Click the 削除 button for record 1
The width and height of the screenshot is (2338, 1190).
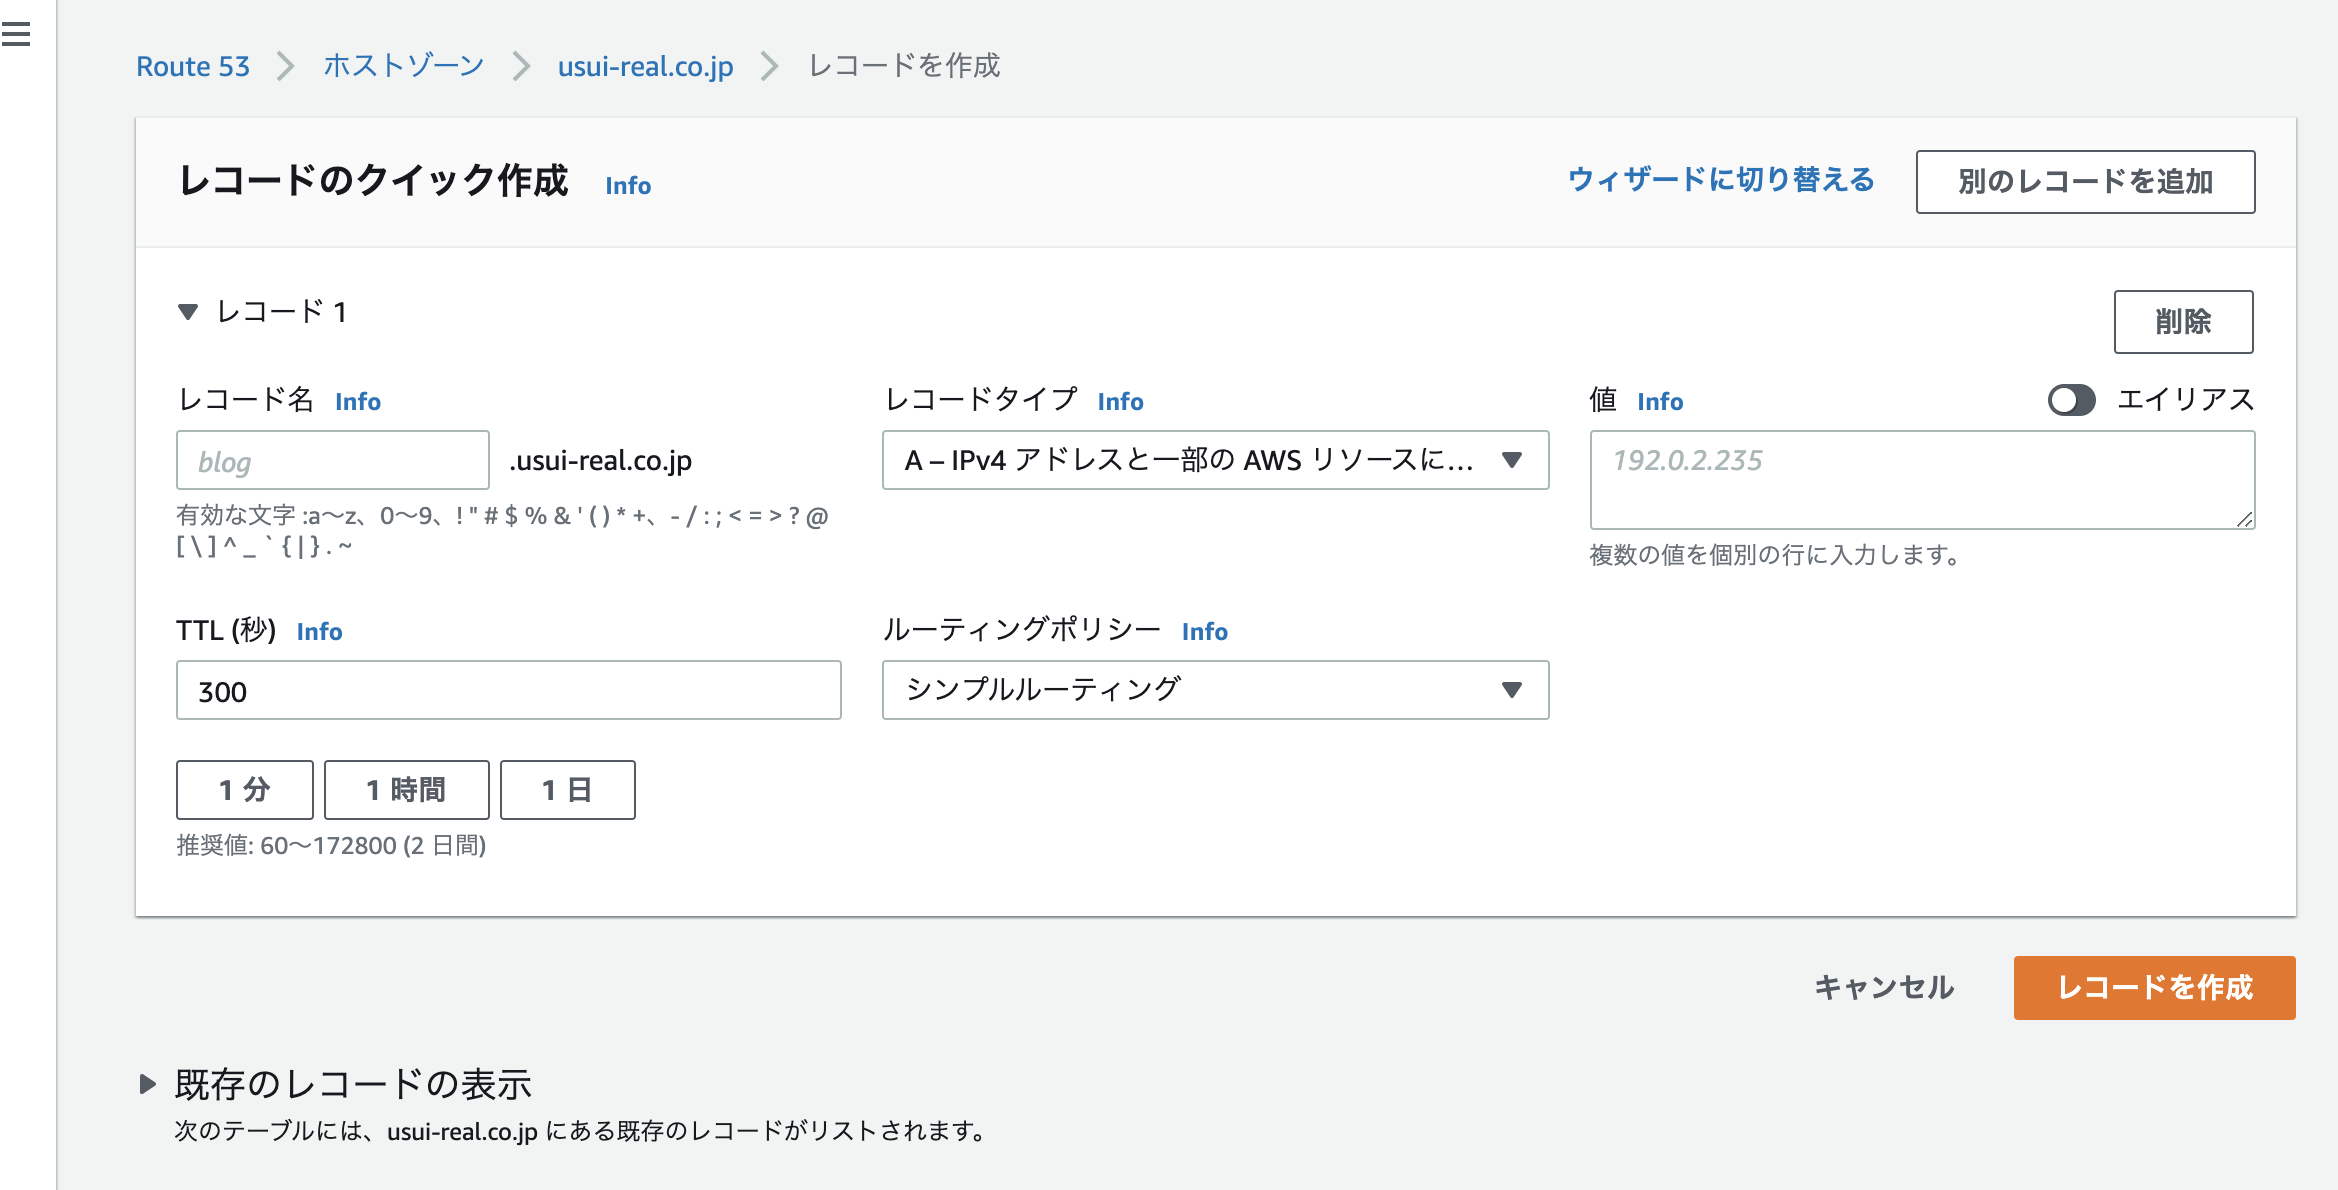2182,322
